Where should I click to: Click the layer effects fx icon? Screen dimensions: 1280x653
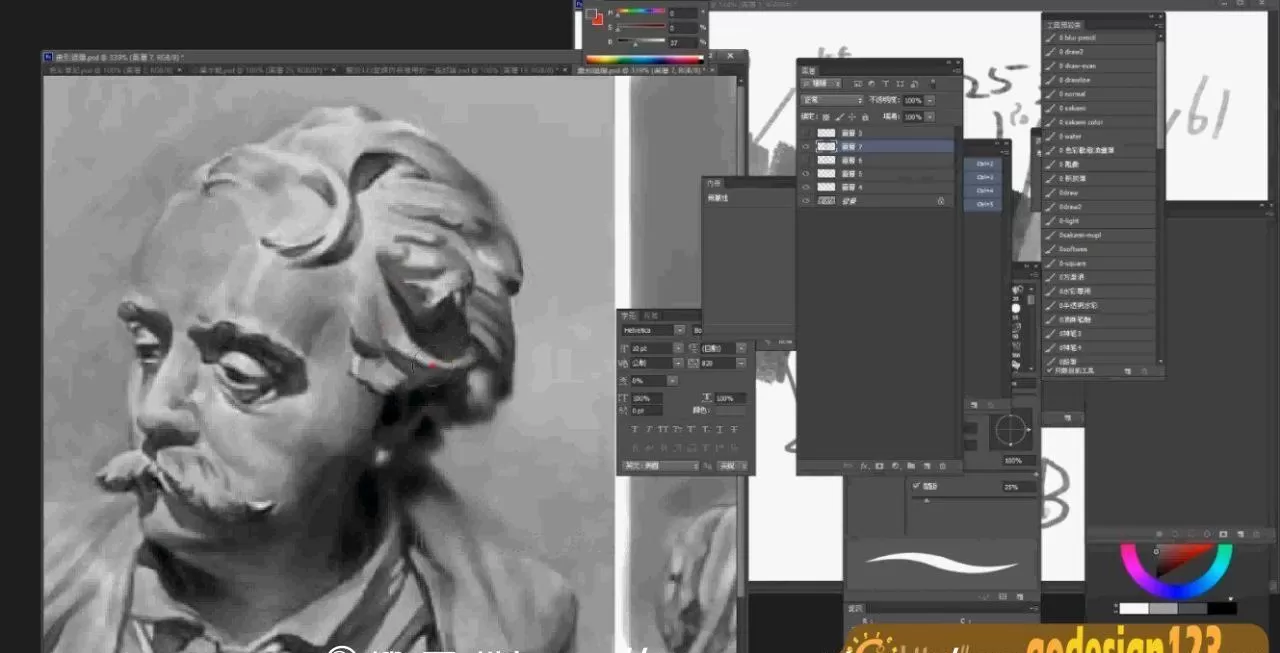coord(863,466)
